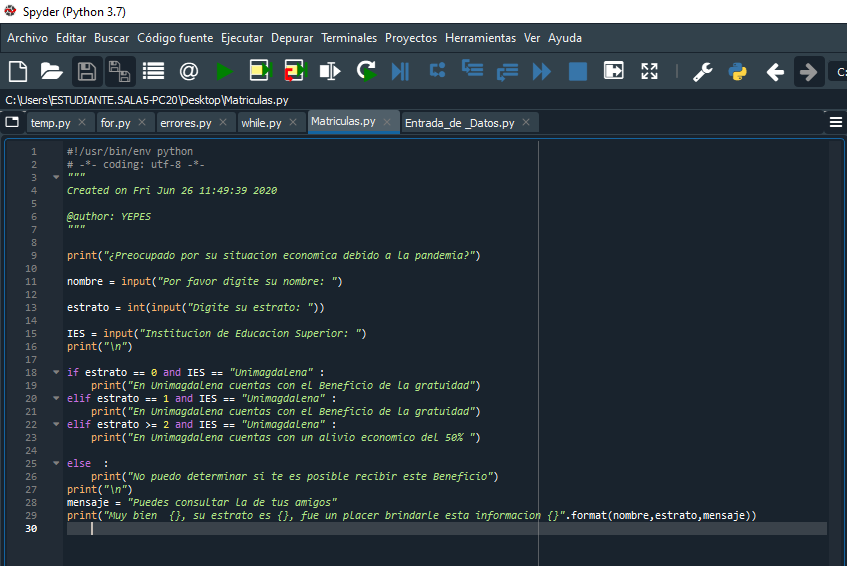Collapse docstring fold at line 3
The image size is (847, 566).
[56, 177]
